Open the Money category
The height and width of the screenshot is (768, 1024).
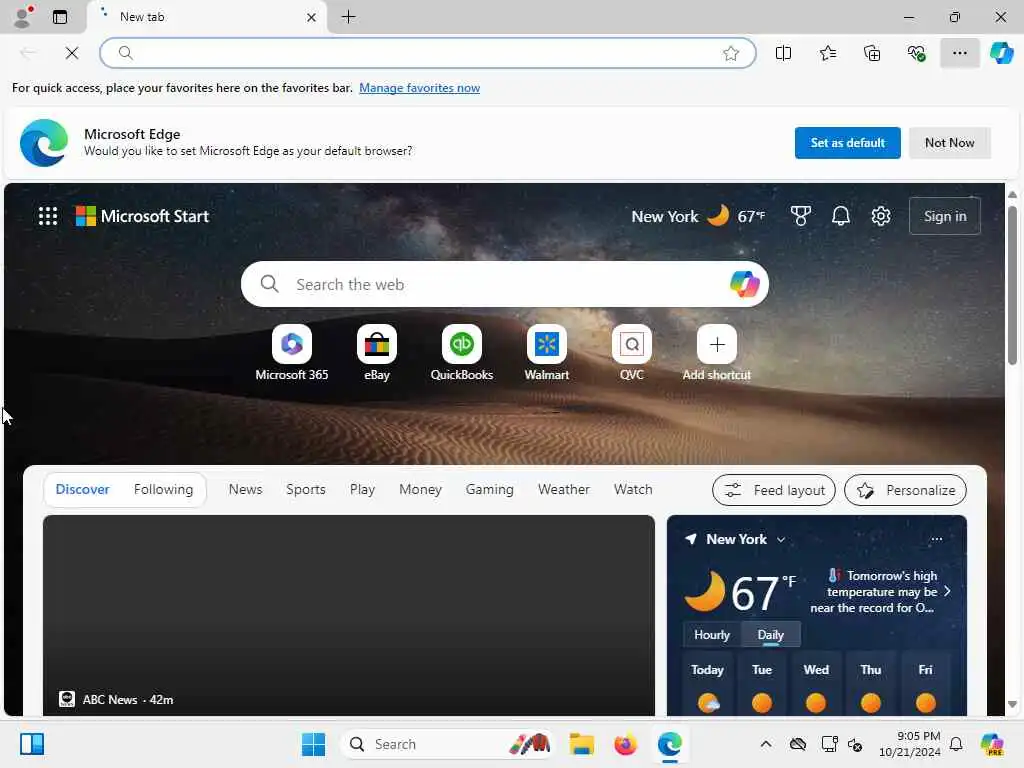click(x=421, y=489)
